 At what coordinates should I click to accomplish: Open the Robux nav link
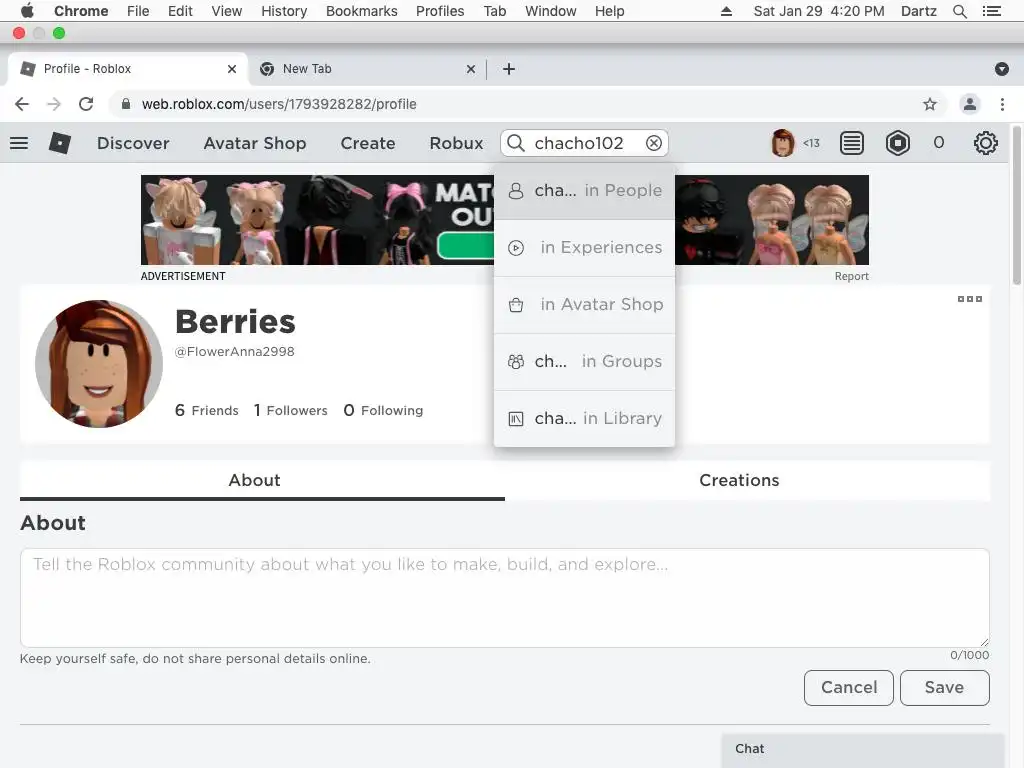pyautogui.click(x=456, y=143)
